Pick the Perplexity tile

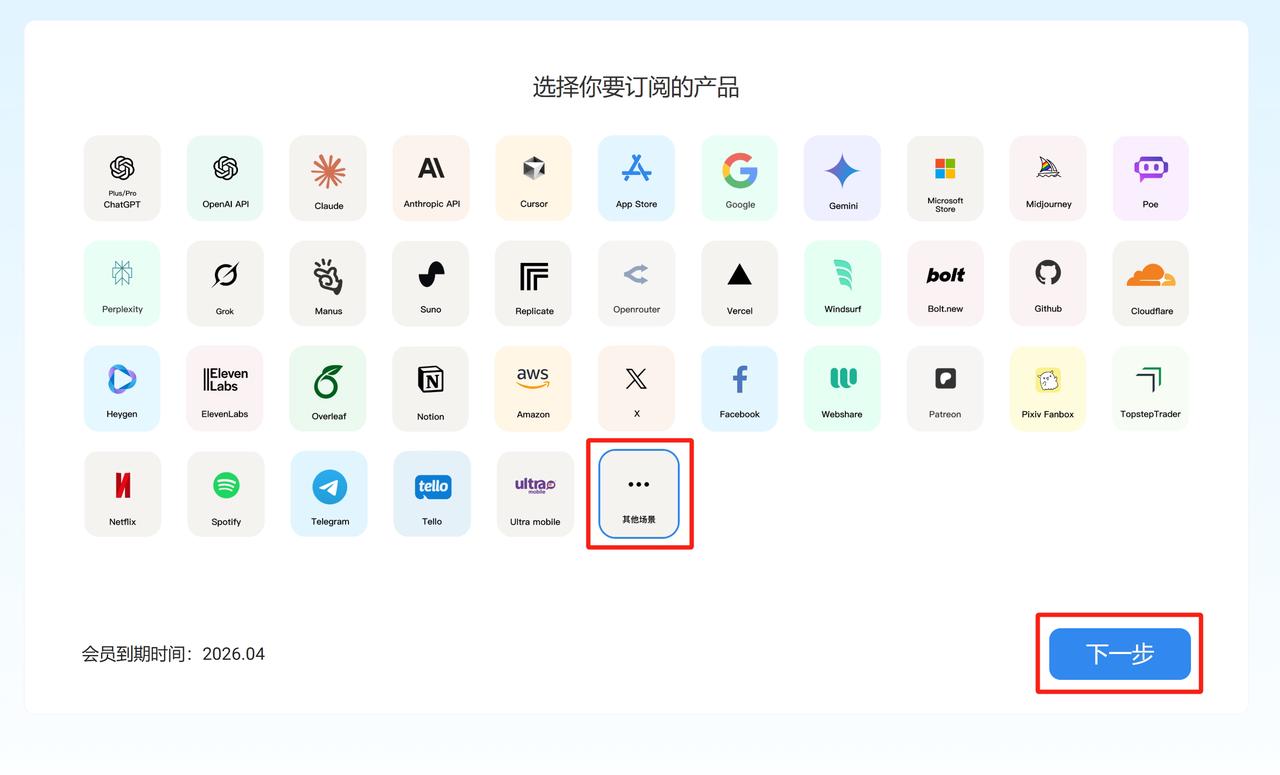(x=122, y=283)
